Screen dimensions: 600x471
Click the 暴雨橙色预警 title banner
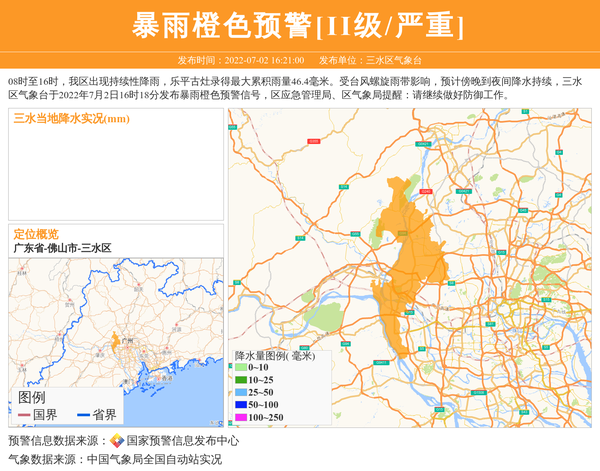click(299, 25)
